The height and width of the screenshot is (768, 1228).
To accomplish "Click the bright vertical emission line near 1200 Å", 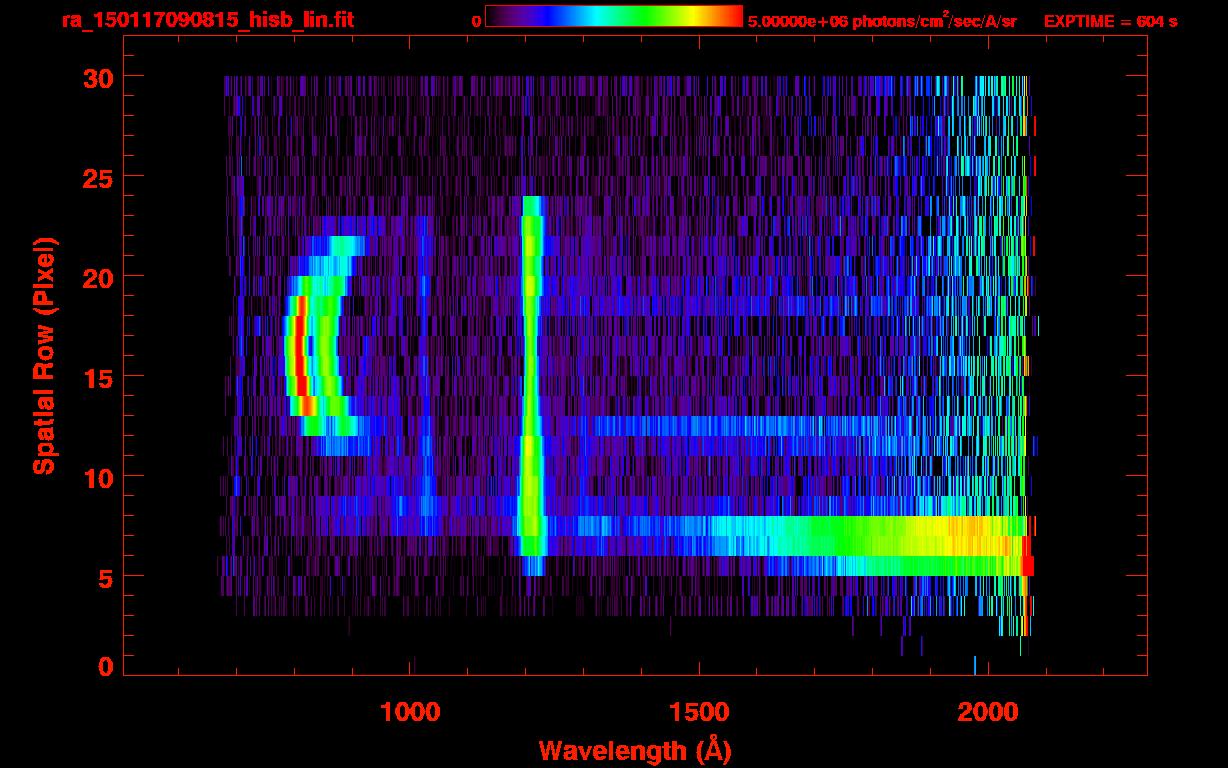I will coord(530,380).
